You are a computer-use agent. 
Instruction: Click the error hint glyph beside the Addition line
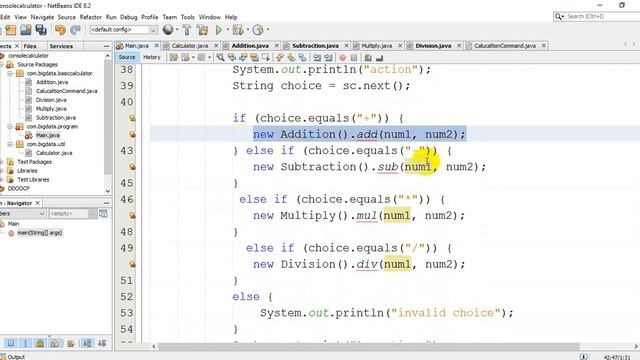coord(132,134)
